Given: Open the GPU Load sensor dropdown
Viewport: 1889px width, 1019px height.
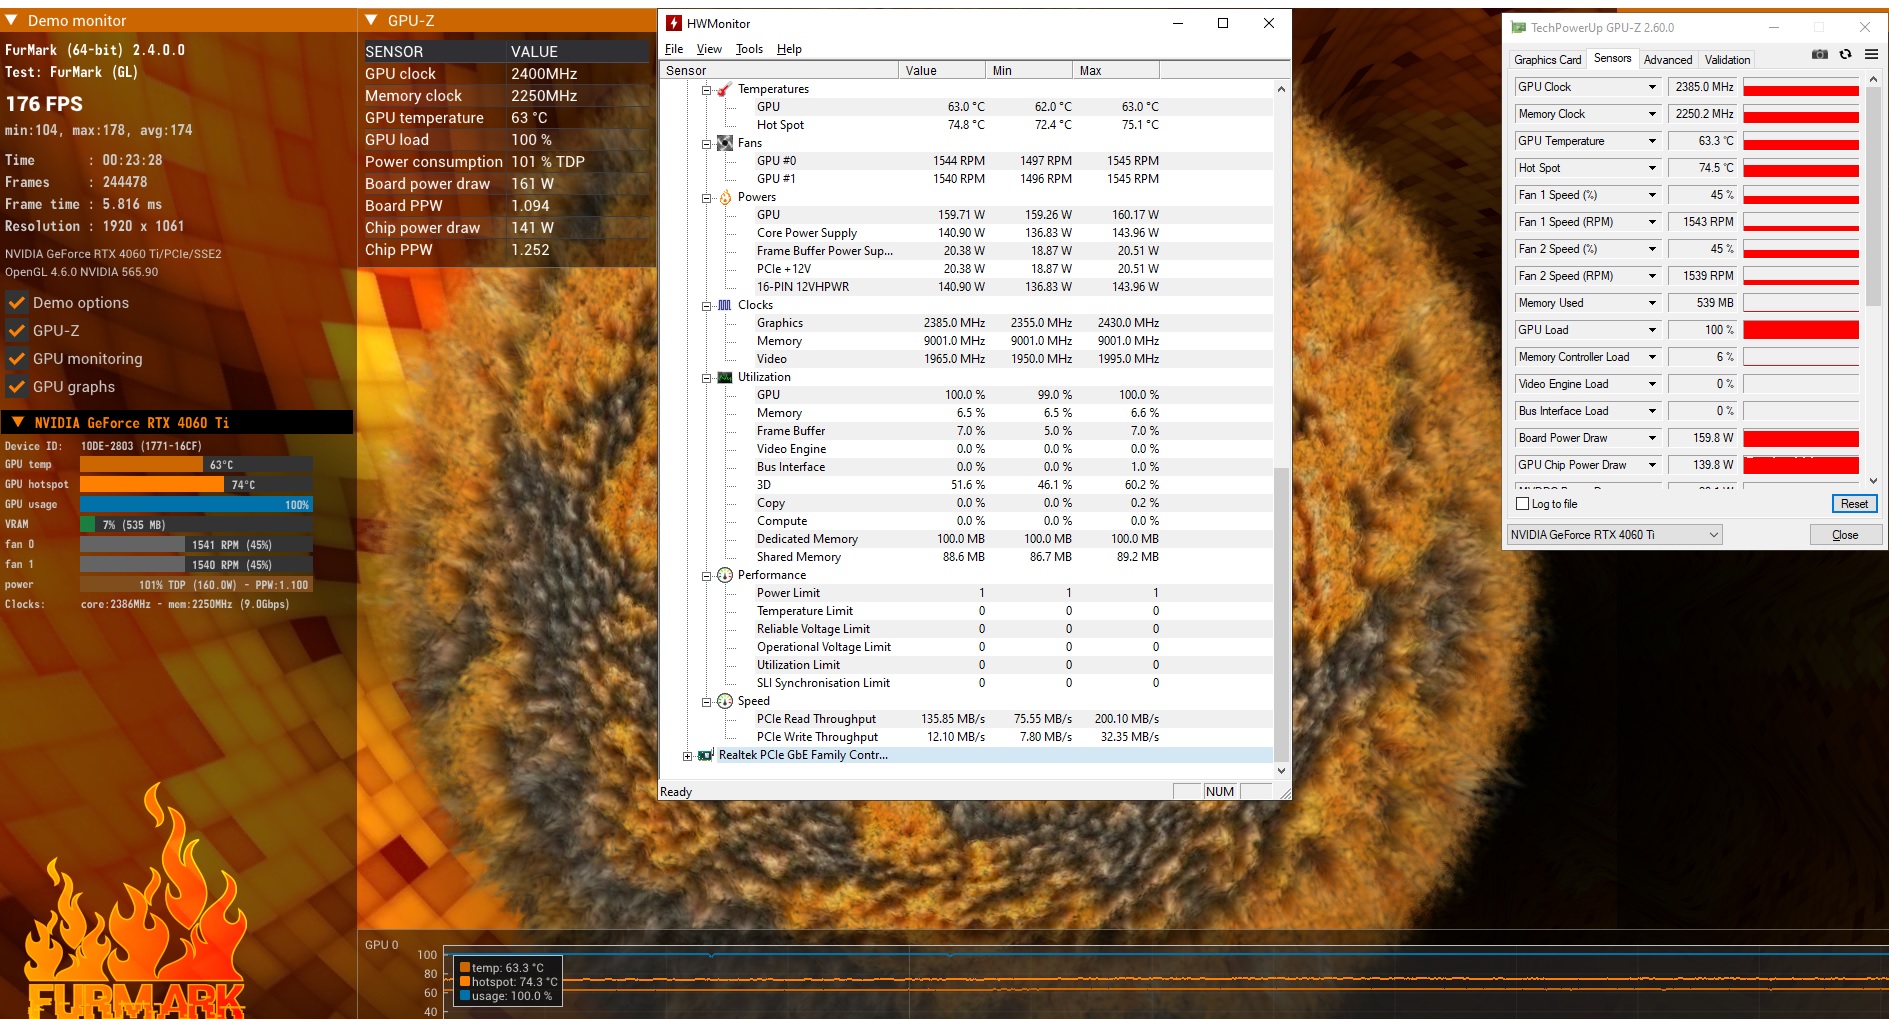Looking at the screenshot, I should (1652, 330).
